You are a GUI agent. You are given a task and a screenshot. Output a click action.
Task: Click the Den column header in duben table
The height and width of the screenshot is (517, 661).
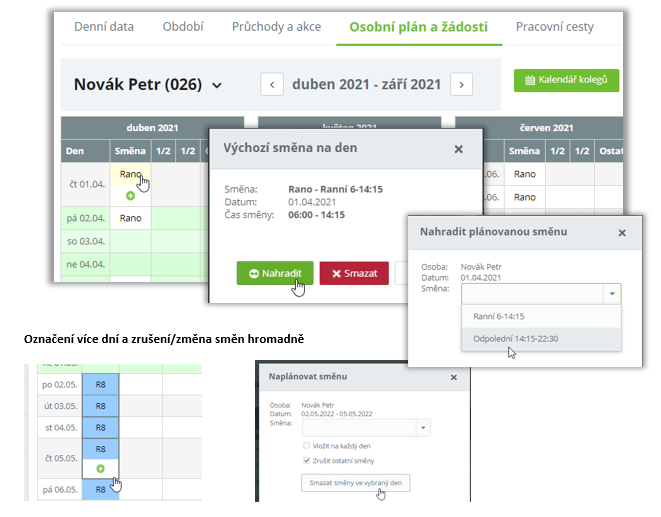coord(85,151)
